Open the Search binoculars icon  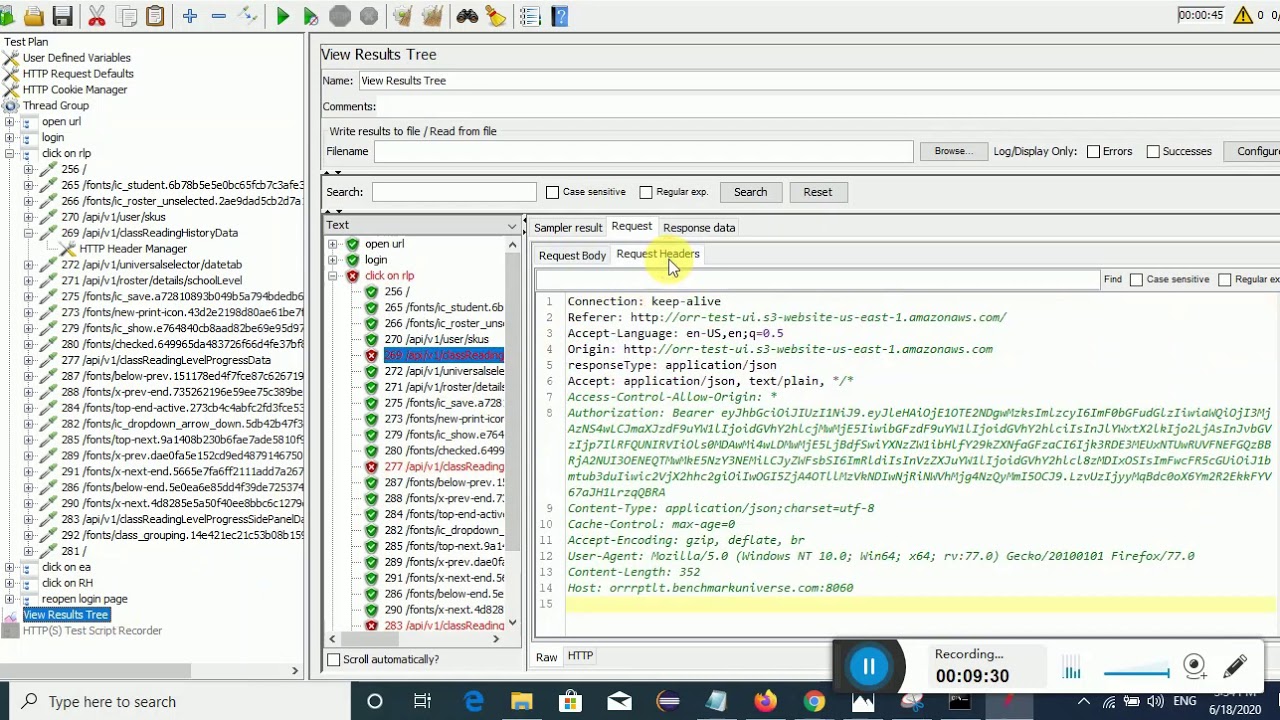click(x=467, y=16)
